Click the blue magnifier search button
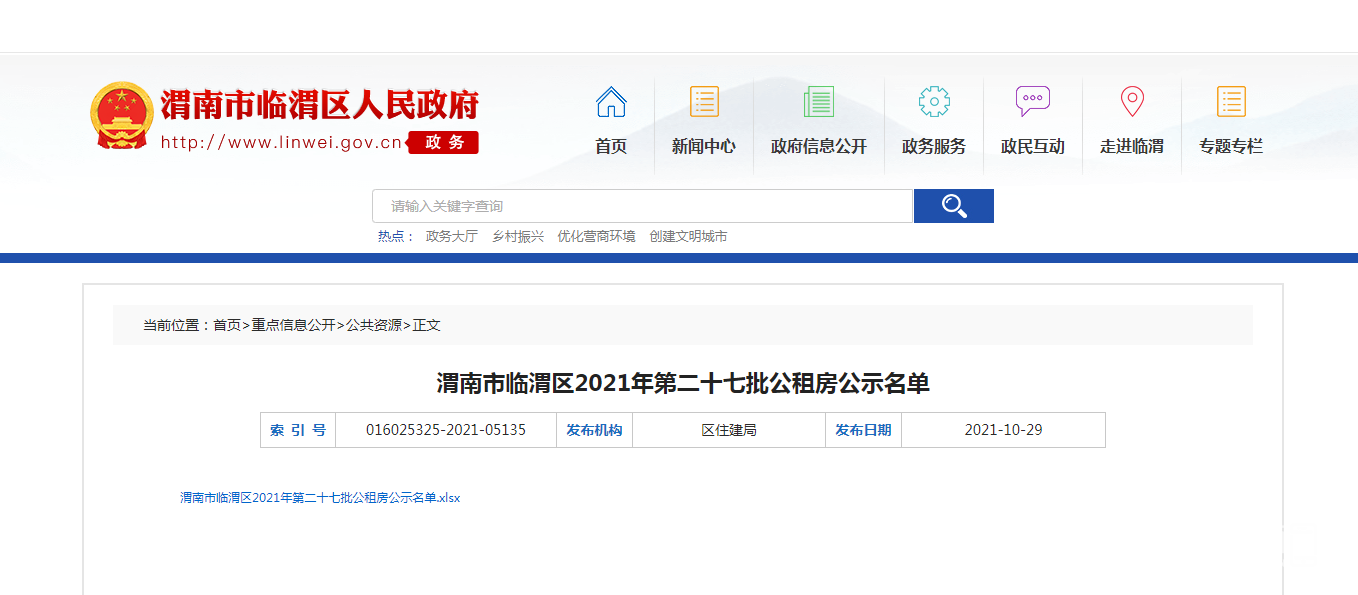 [953, 206]
